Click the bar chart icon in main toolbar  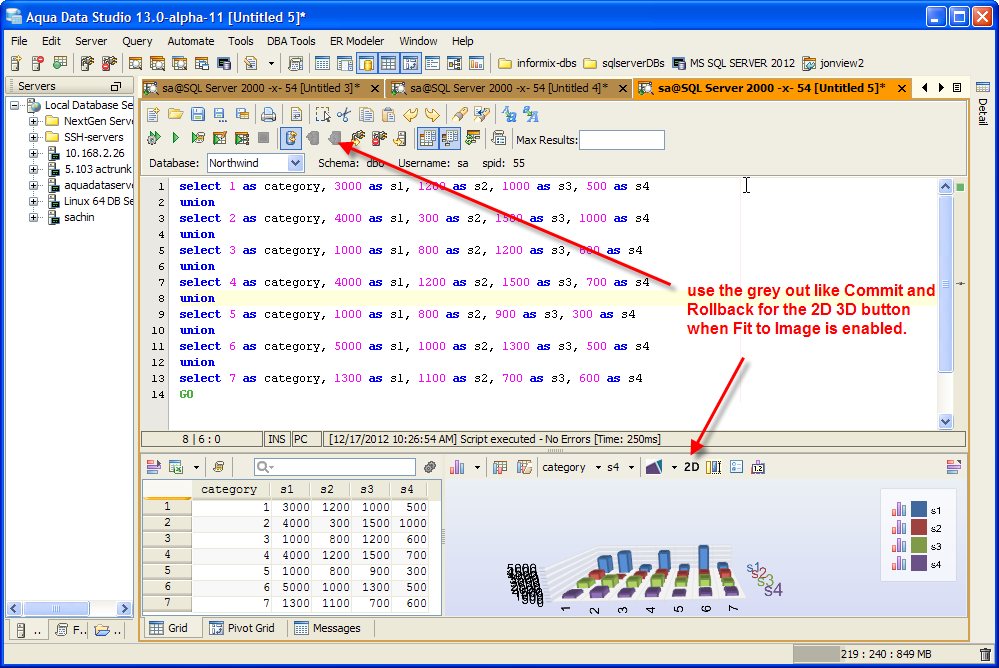[x=476, y=63]
